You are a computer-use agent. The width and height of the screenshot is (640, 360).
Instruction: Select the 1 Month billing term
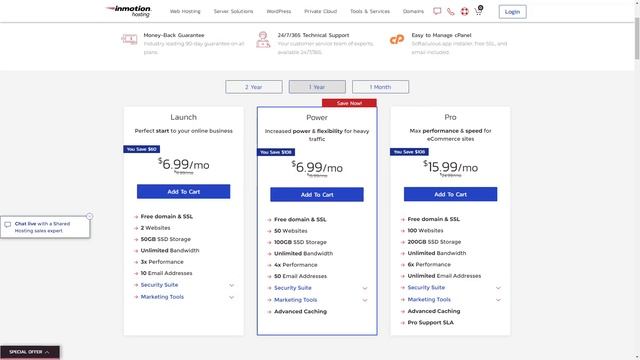(380, 87)
